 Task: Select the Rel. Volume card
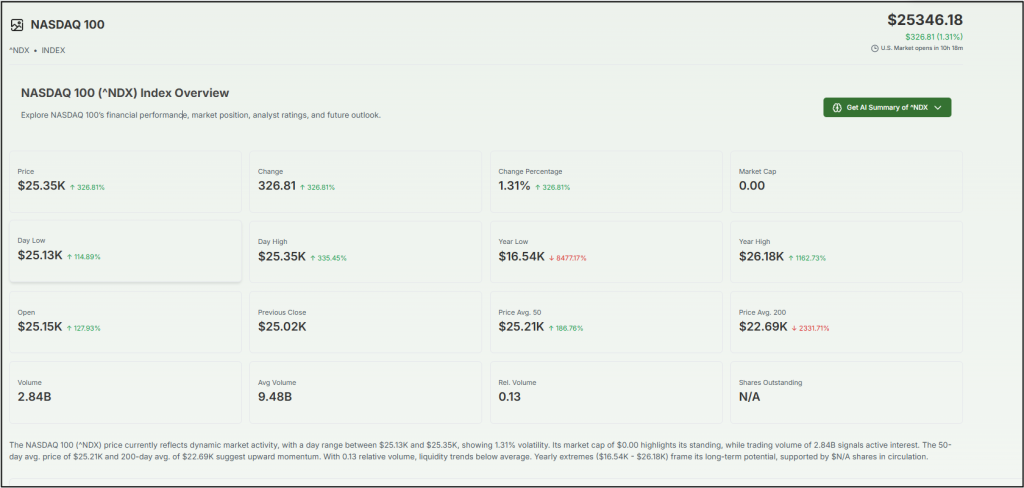pyautogui.click(x=605, y=392)
